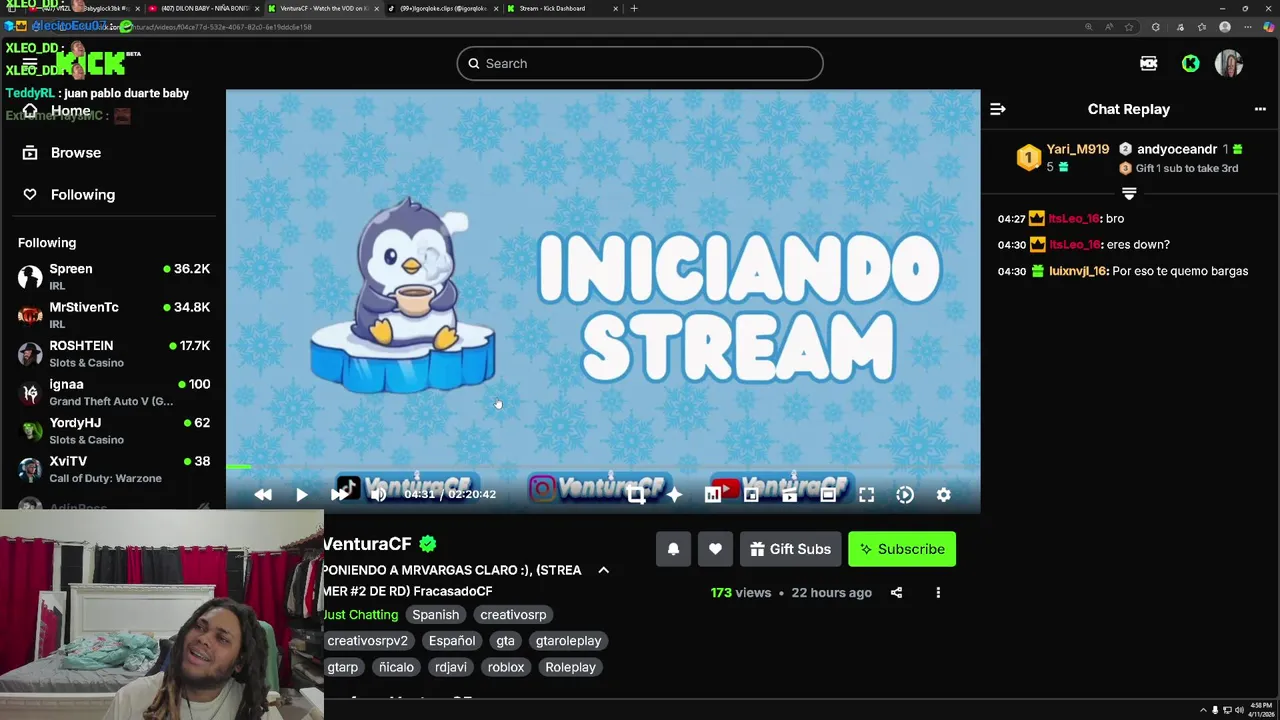Open the green K kicks icon
This screenshot has height=720, width=1280.
click(1190, 63)
